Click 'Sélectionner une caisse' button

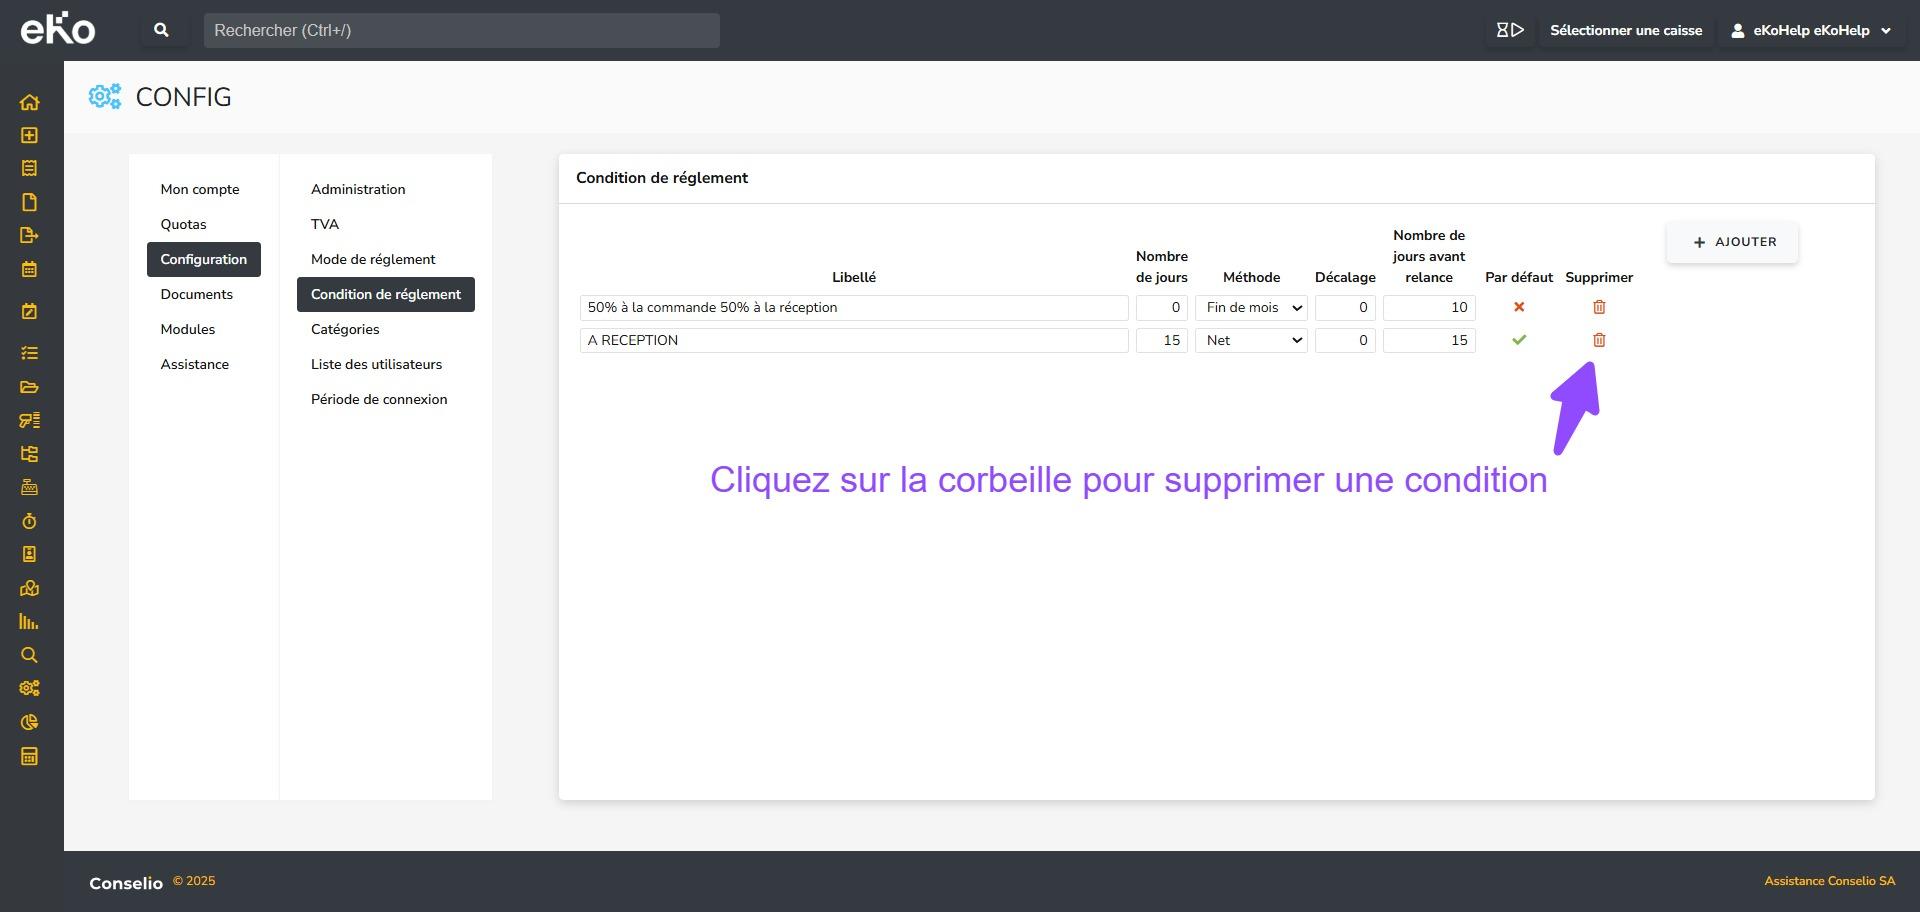pyautogui.click(x=1625, y=30)
